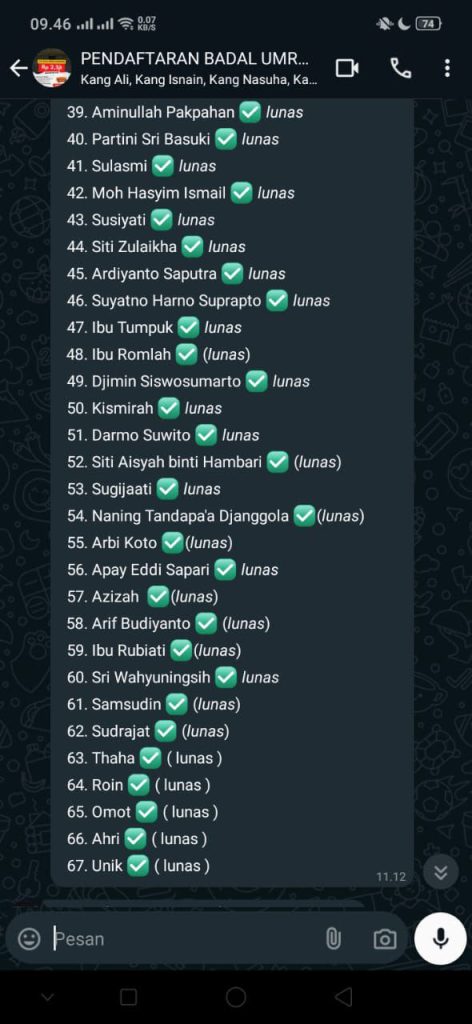Tap the Android home circle button
This screenshot has height=1024, width=472.
(236, 997)
